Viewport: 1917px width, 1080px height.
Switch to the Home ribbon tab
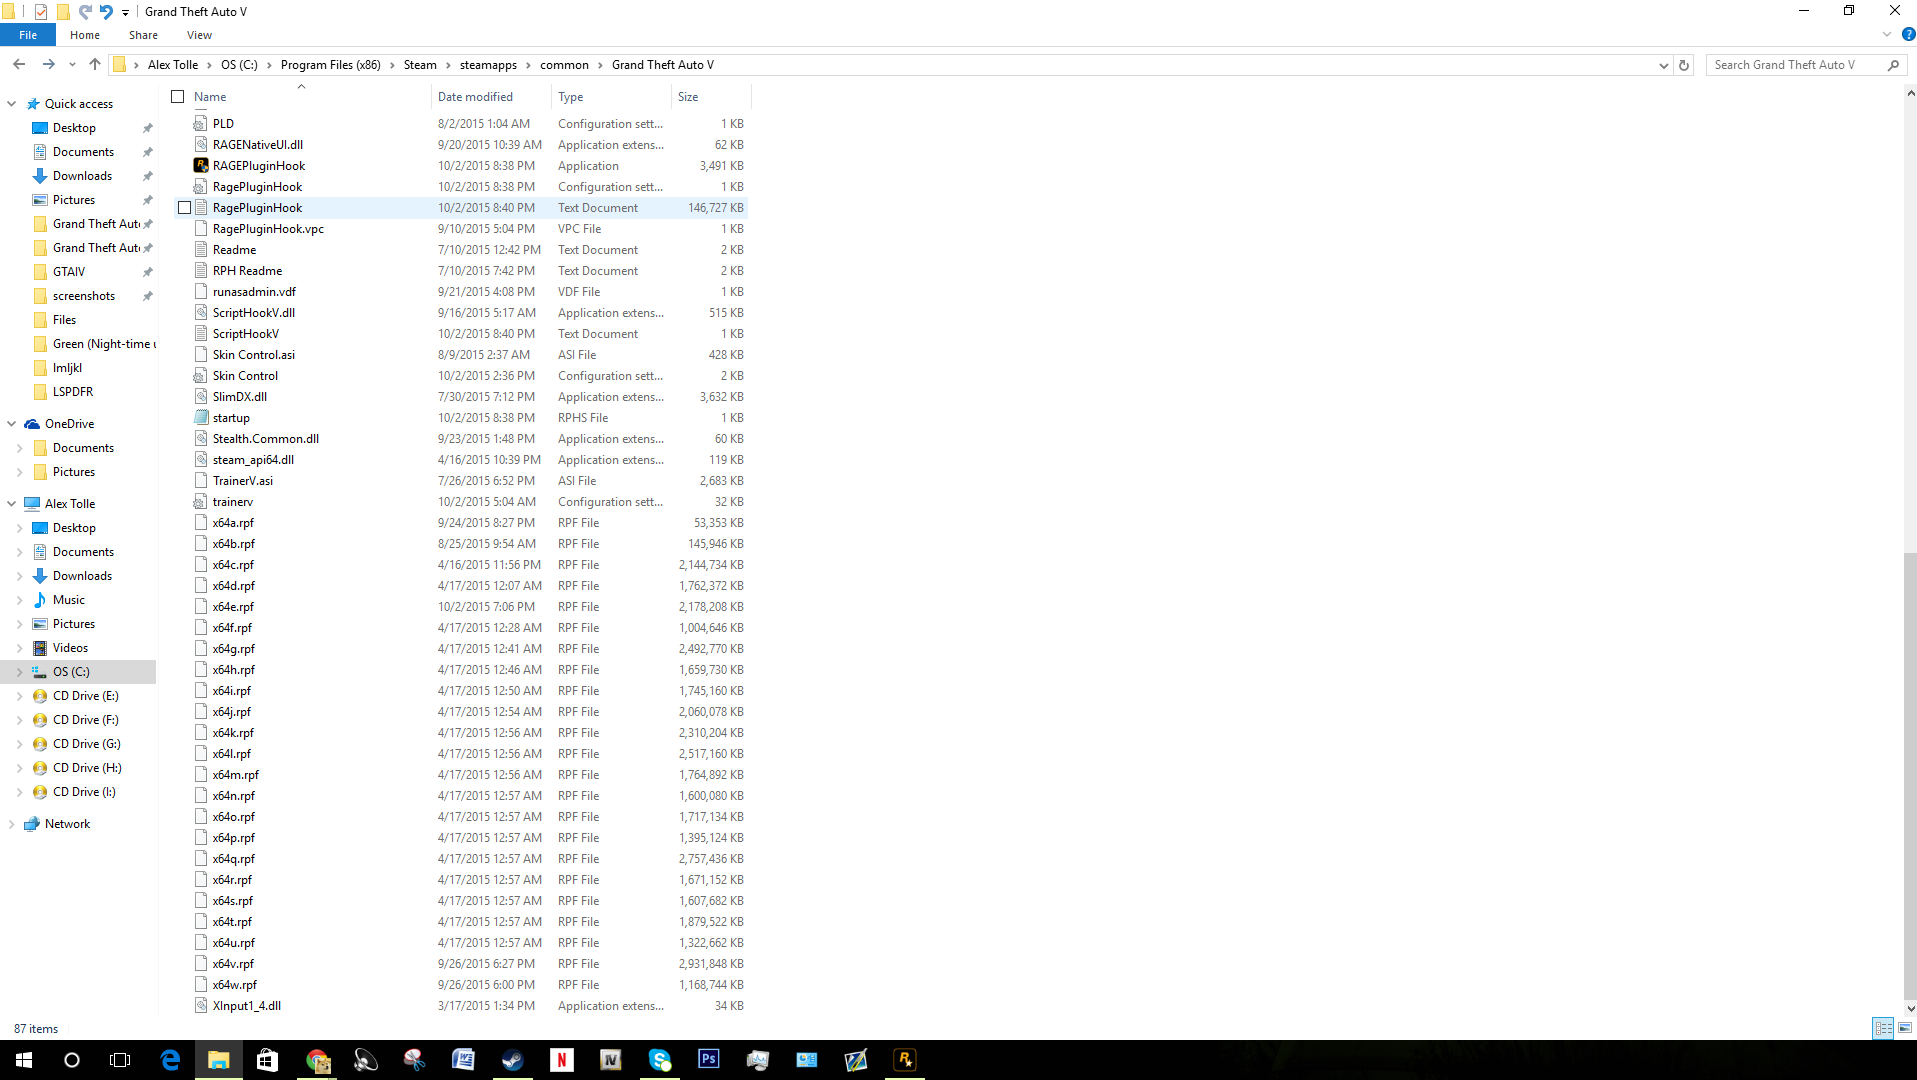click(x=85, y=35)
